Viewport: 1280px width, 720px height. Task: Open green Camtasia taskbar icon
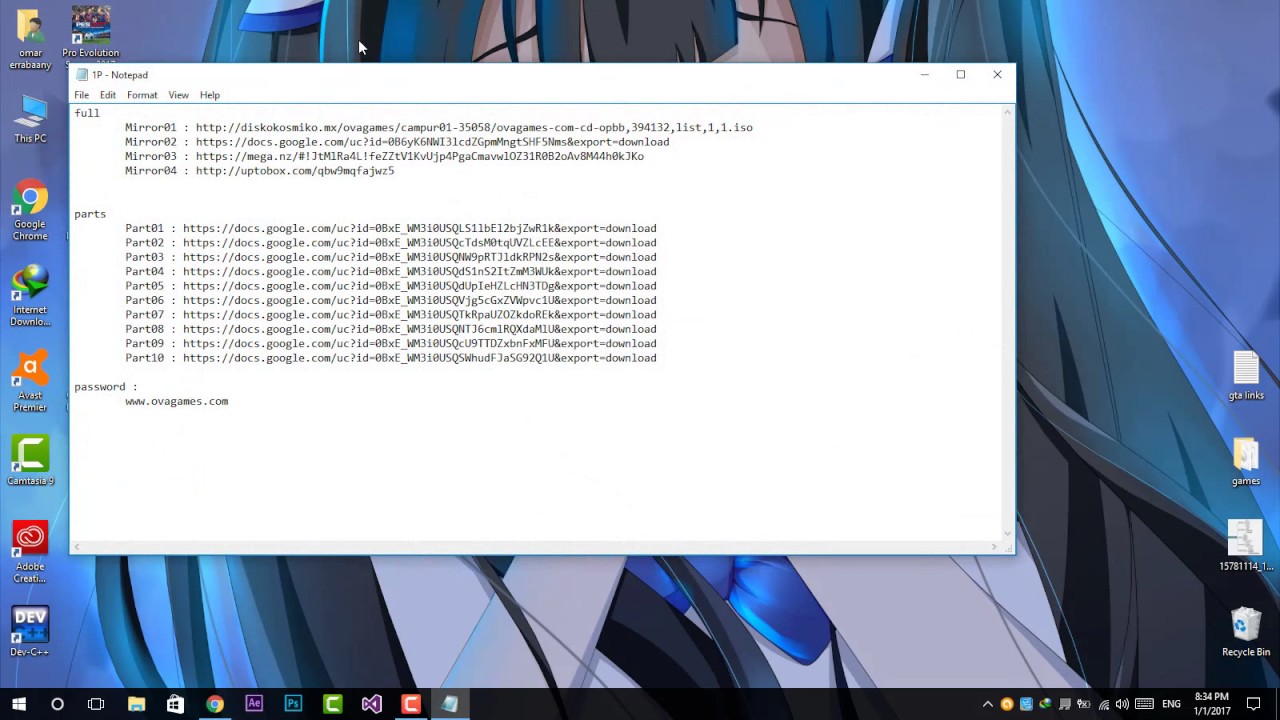coord(333,704)
